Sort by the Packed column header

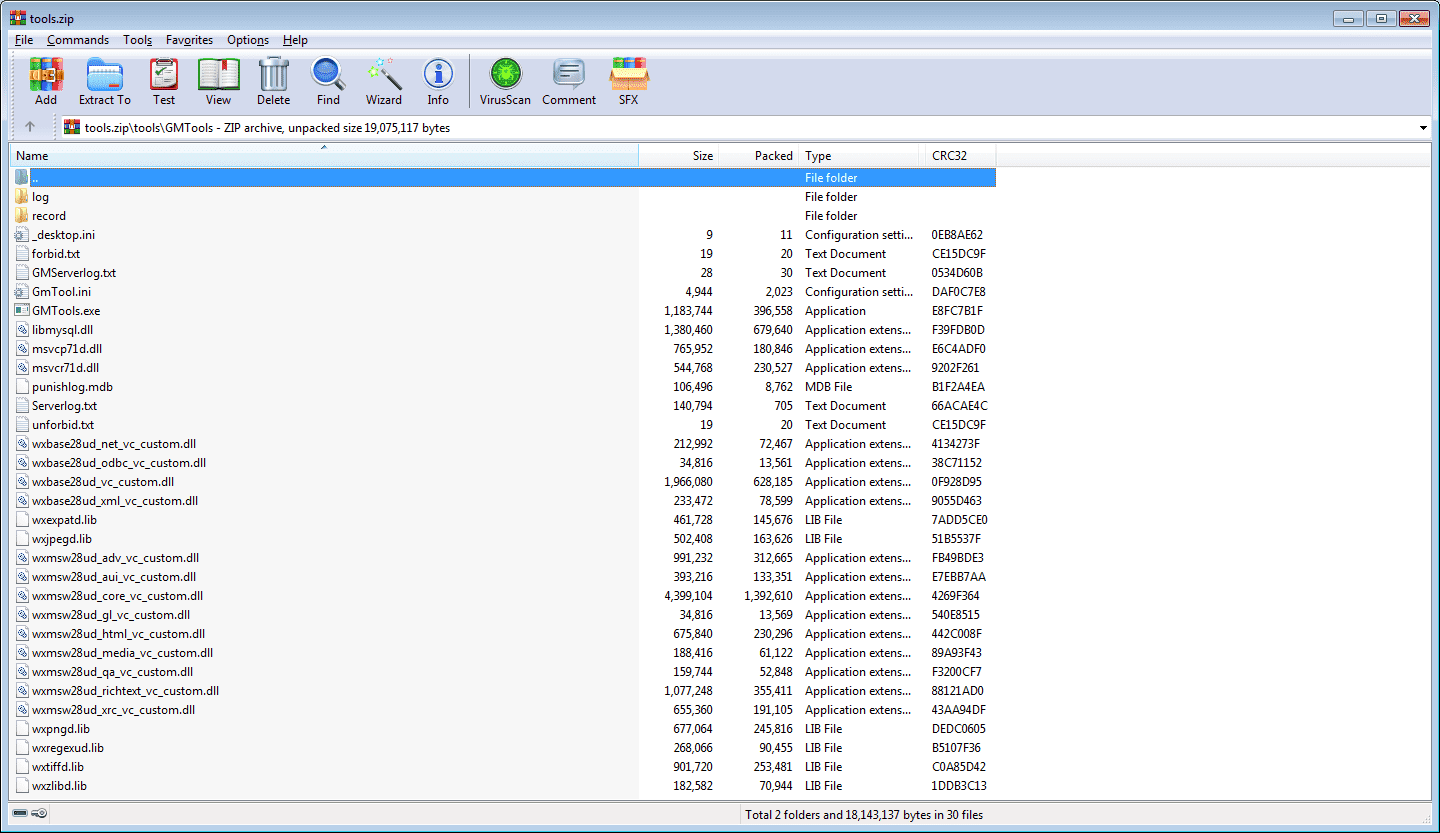click(758, 156)
